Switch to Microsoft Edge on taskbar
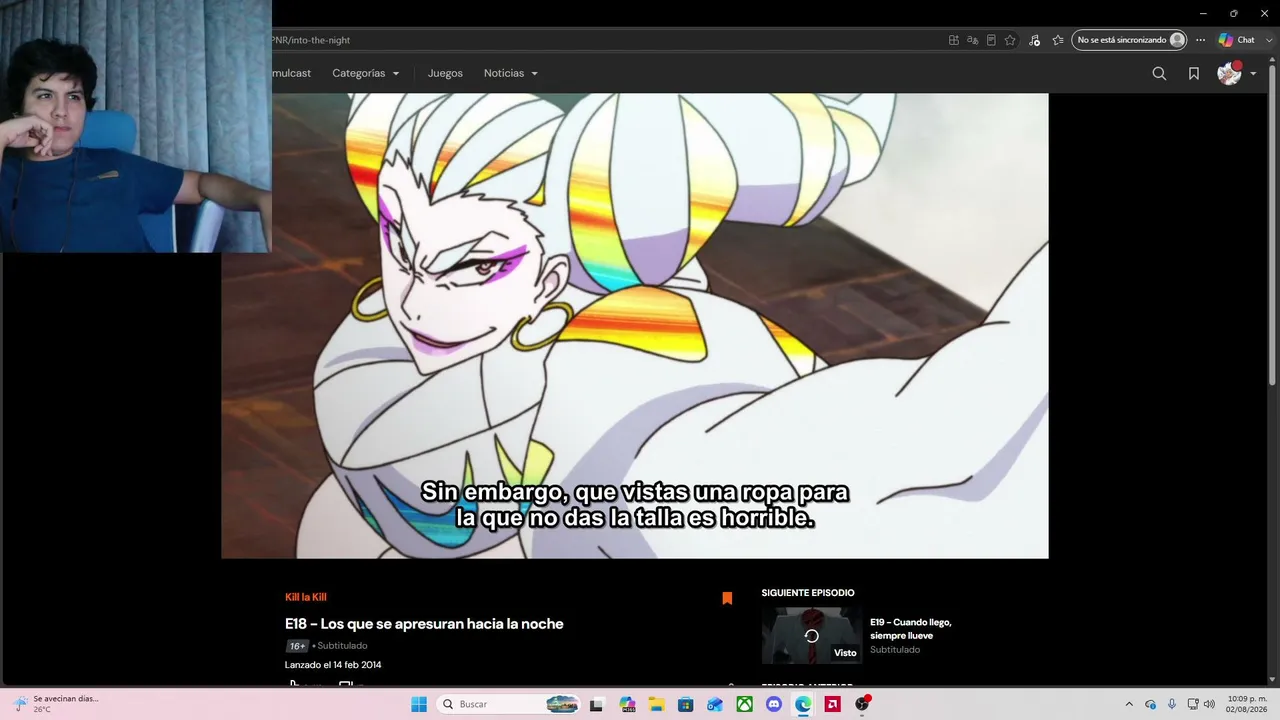 (x=803, y=704)
